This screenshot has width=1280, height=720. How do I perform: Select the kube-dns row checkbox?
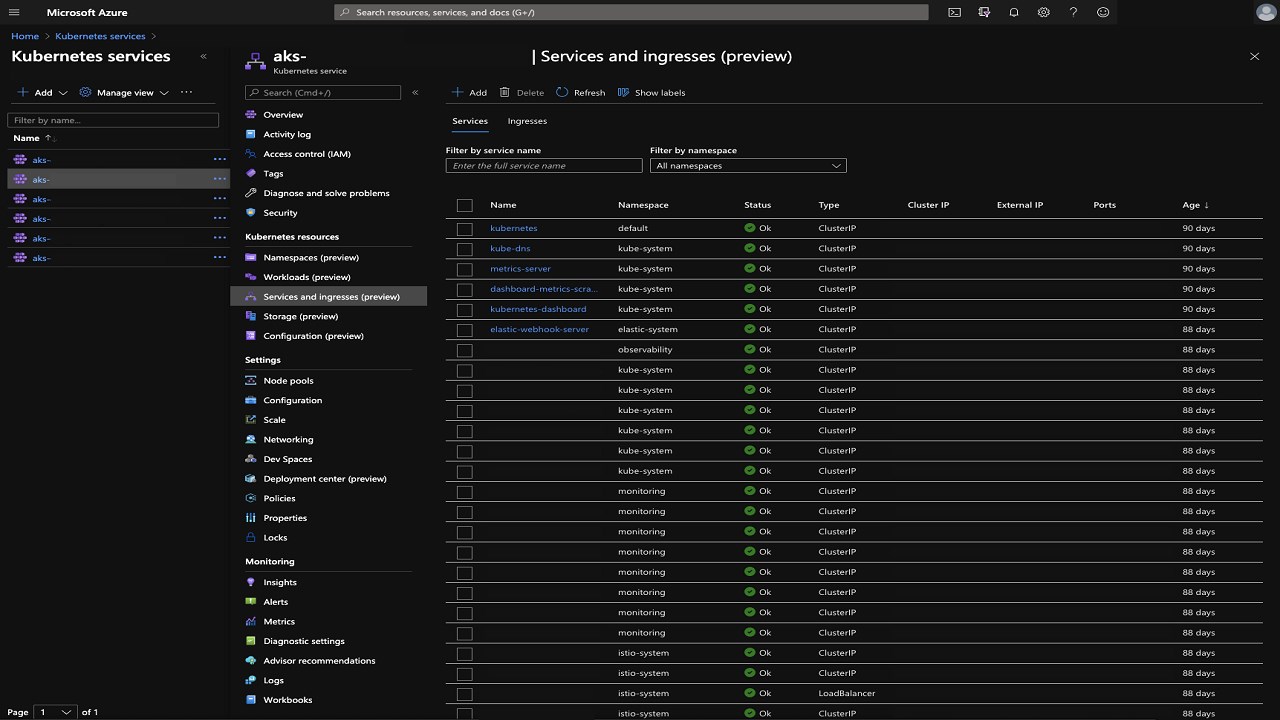[464, 249]
